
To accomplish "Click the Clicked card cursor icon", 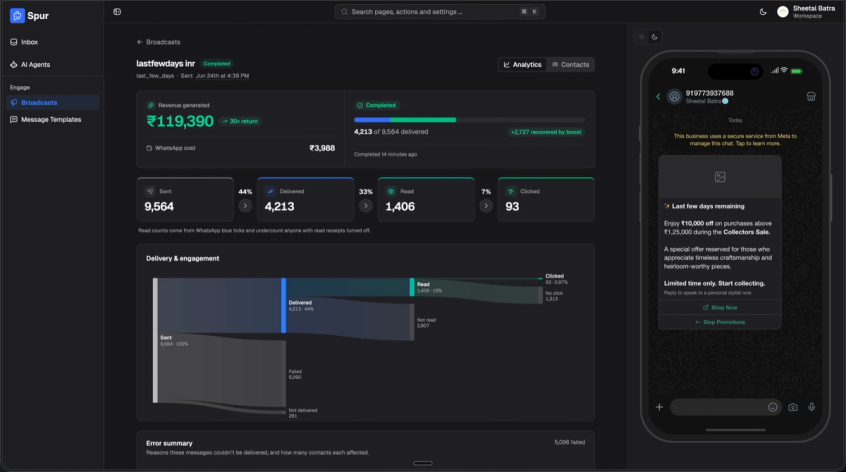I will pos(511,191).
